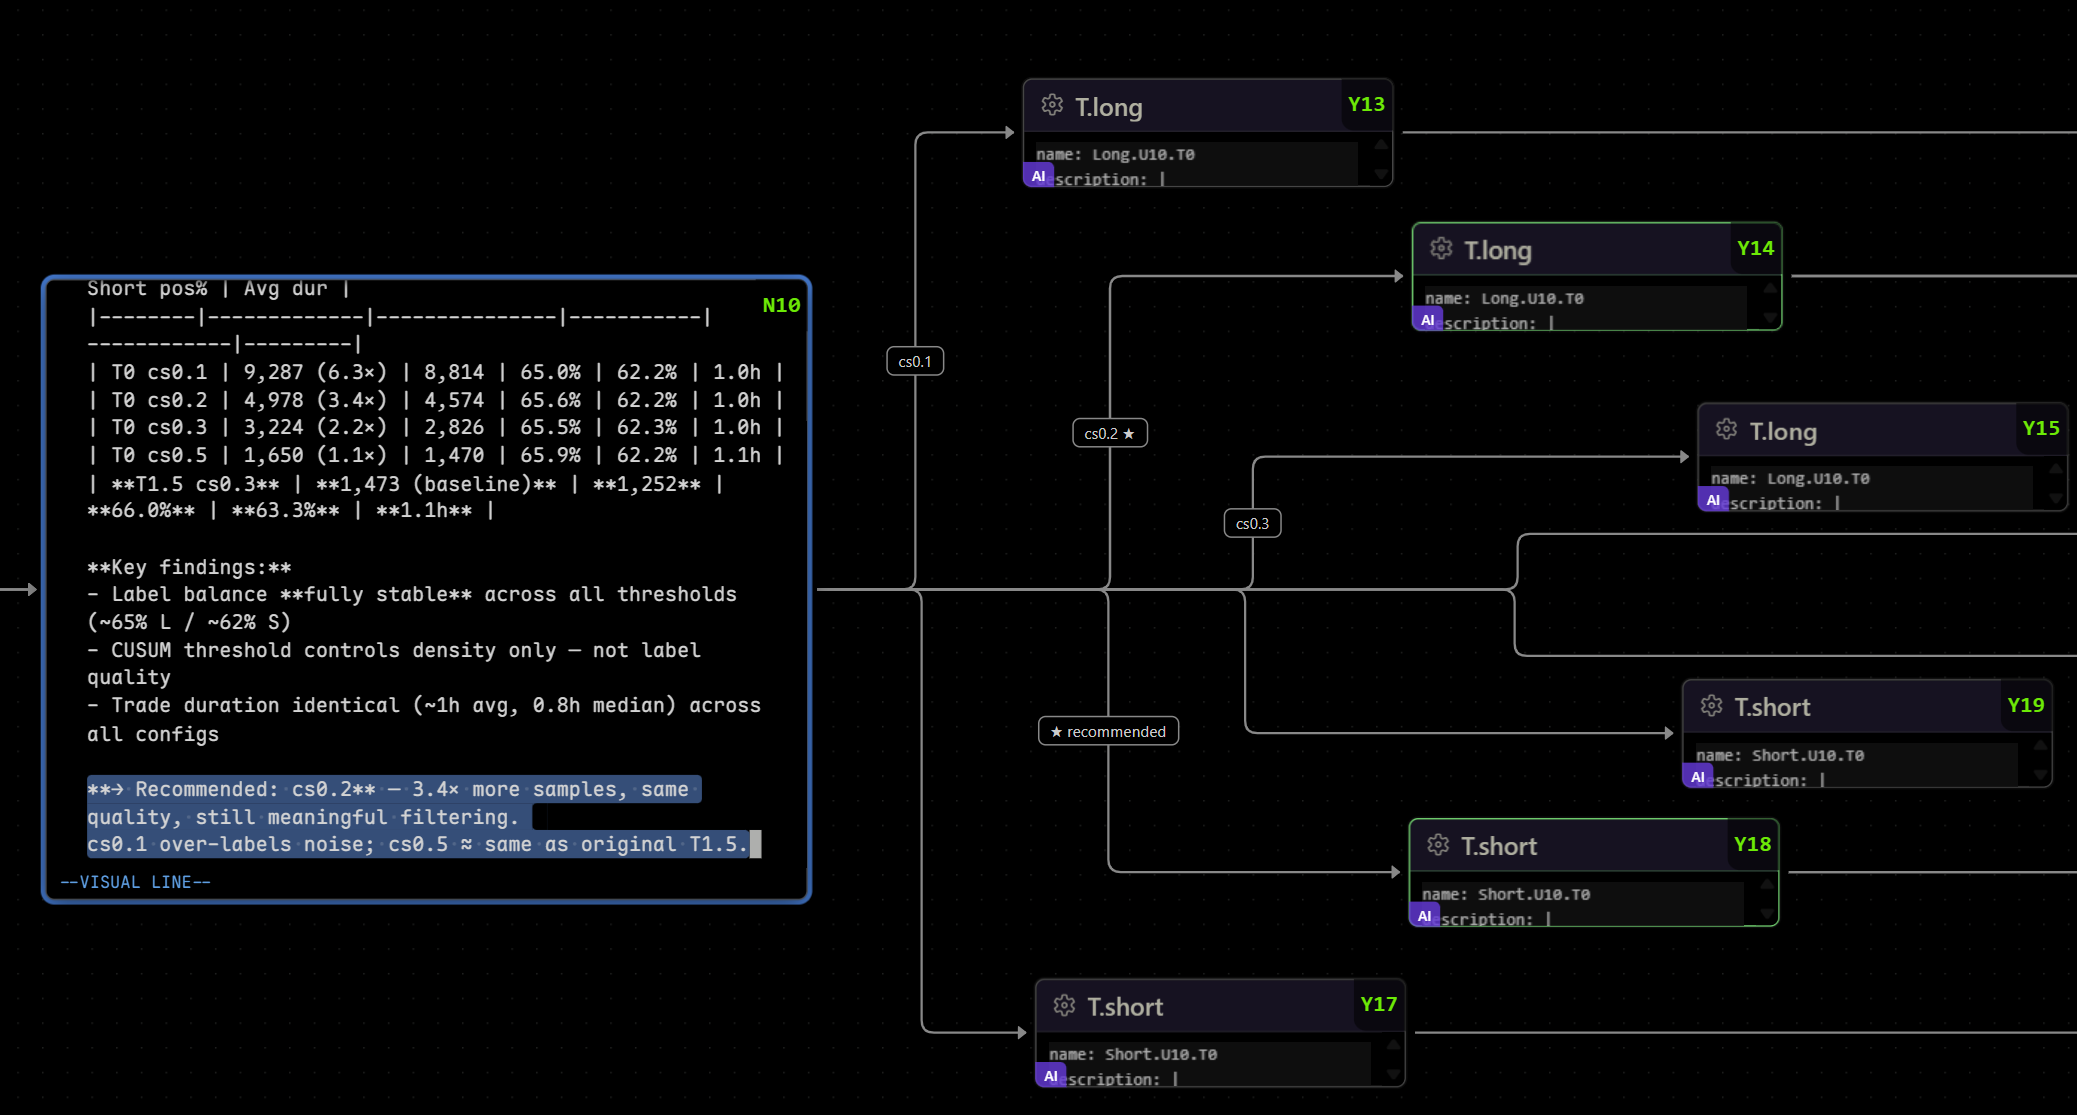This screenshot has height=1115, width=2077.
Task: Click the gear icon on T.short node Y17
Action: (1064, 1005)
